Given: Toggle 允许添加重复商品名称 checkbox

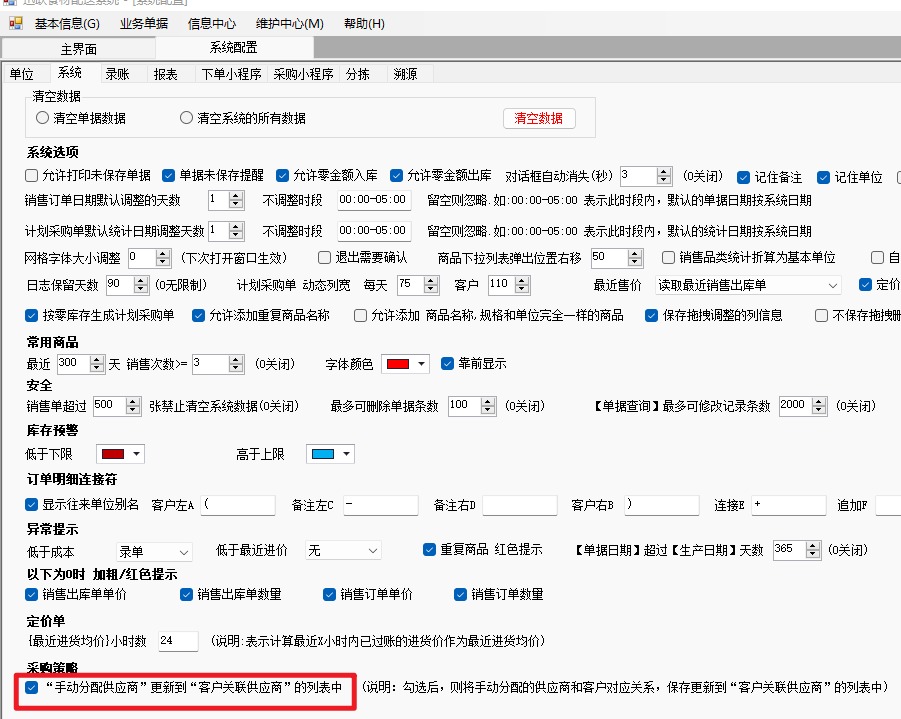Looking at the screenshot, I should (x=198, y=316).
